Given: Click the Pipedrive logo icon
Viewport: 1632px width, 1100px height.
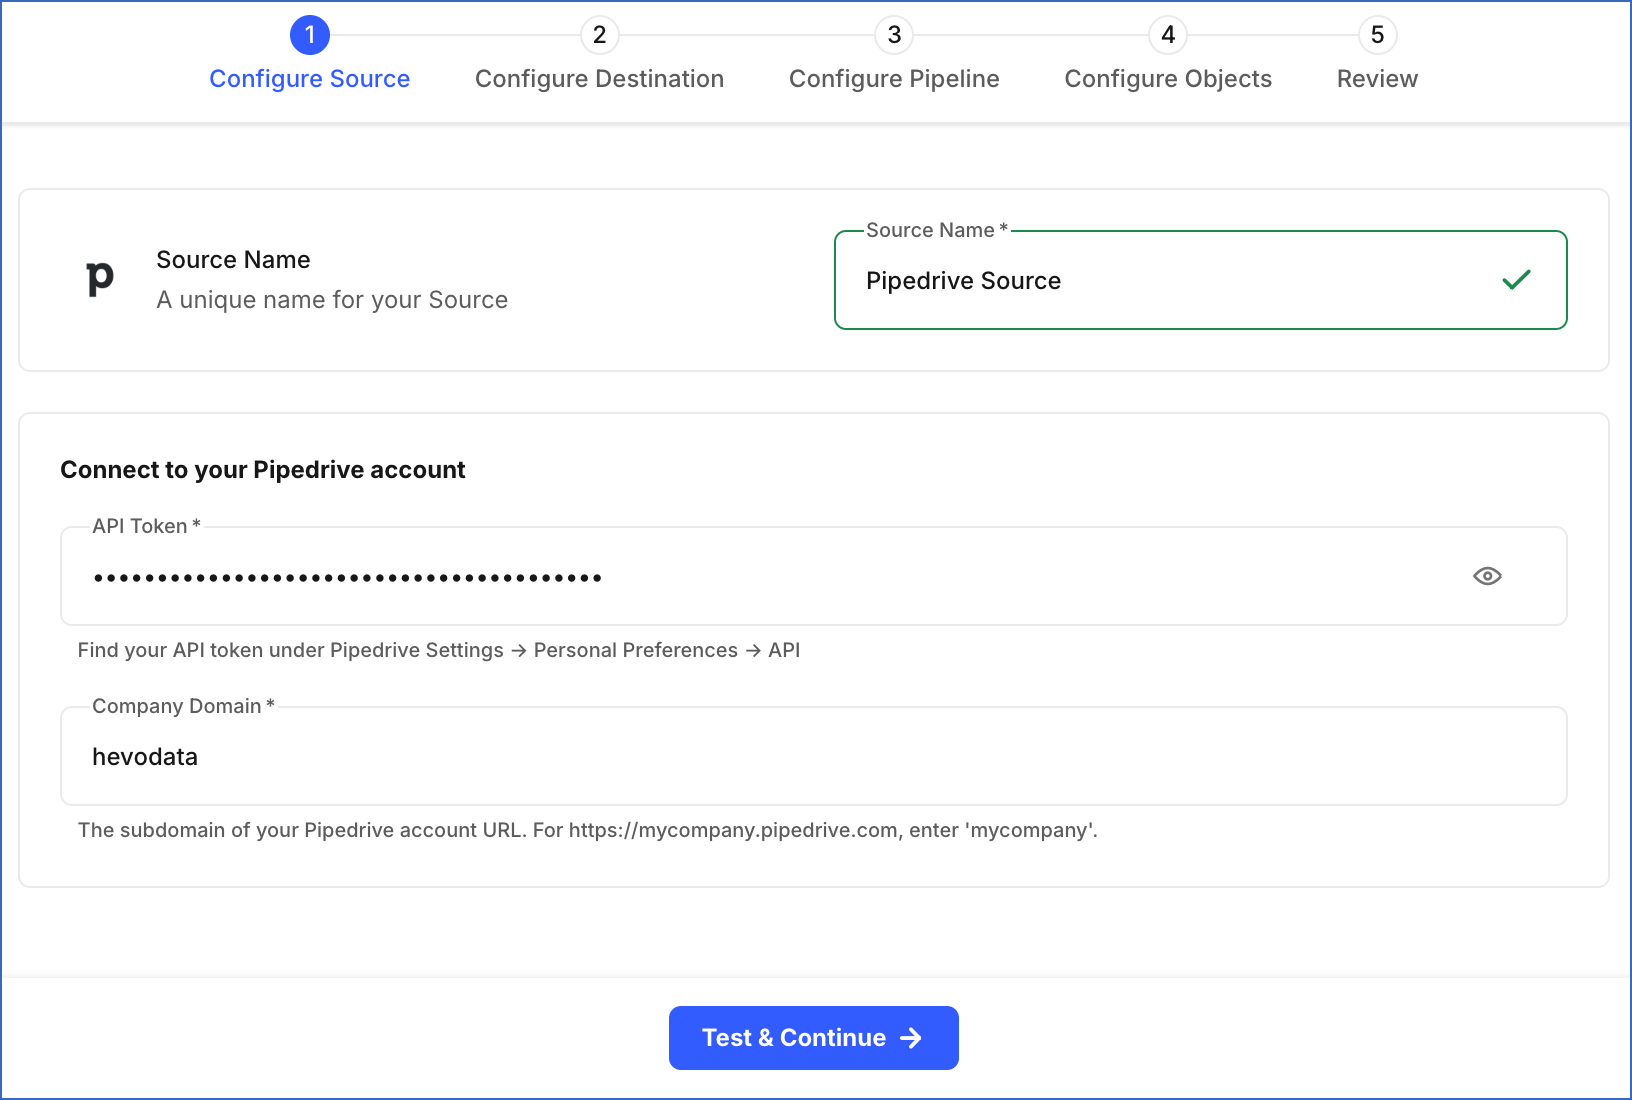Looking at the screenshot, I should coord(100,278).
